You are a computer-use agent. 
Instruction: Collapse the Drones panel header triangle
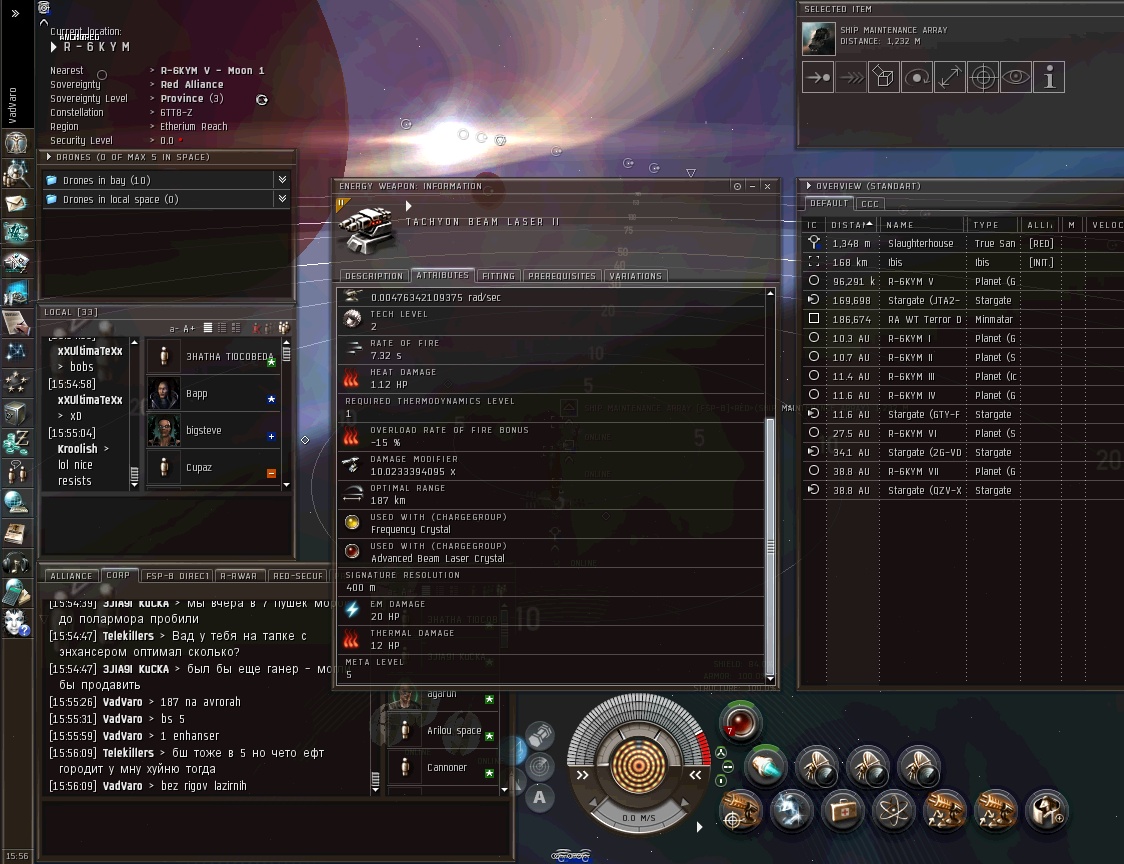[x=49, y=156]
